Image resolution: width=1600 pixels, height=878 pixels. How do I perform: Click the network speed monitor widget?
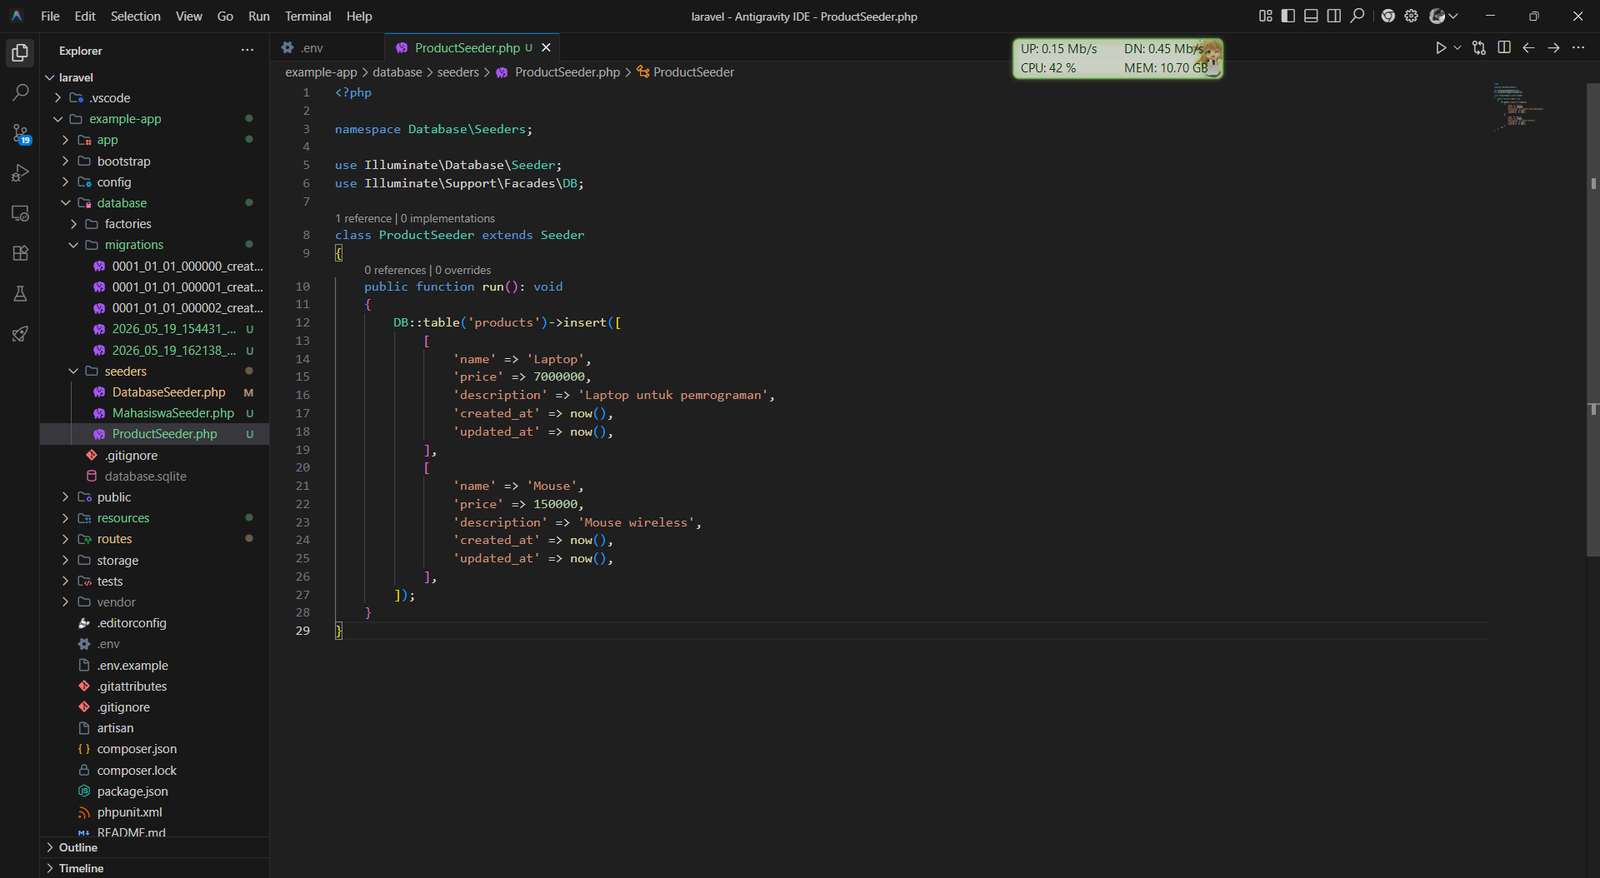click(x=1117, y=58)
